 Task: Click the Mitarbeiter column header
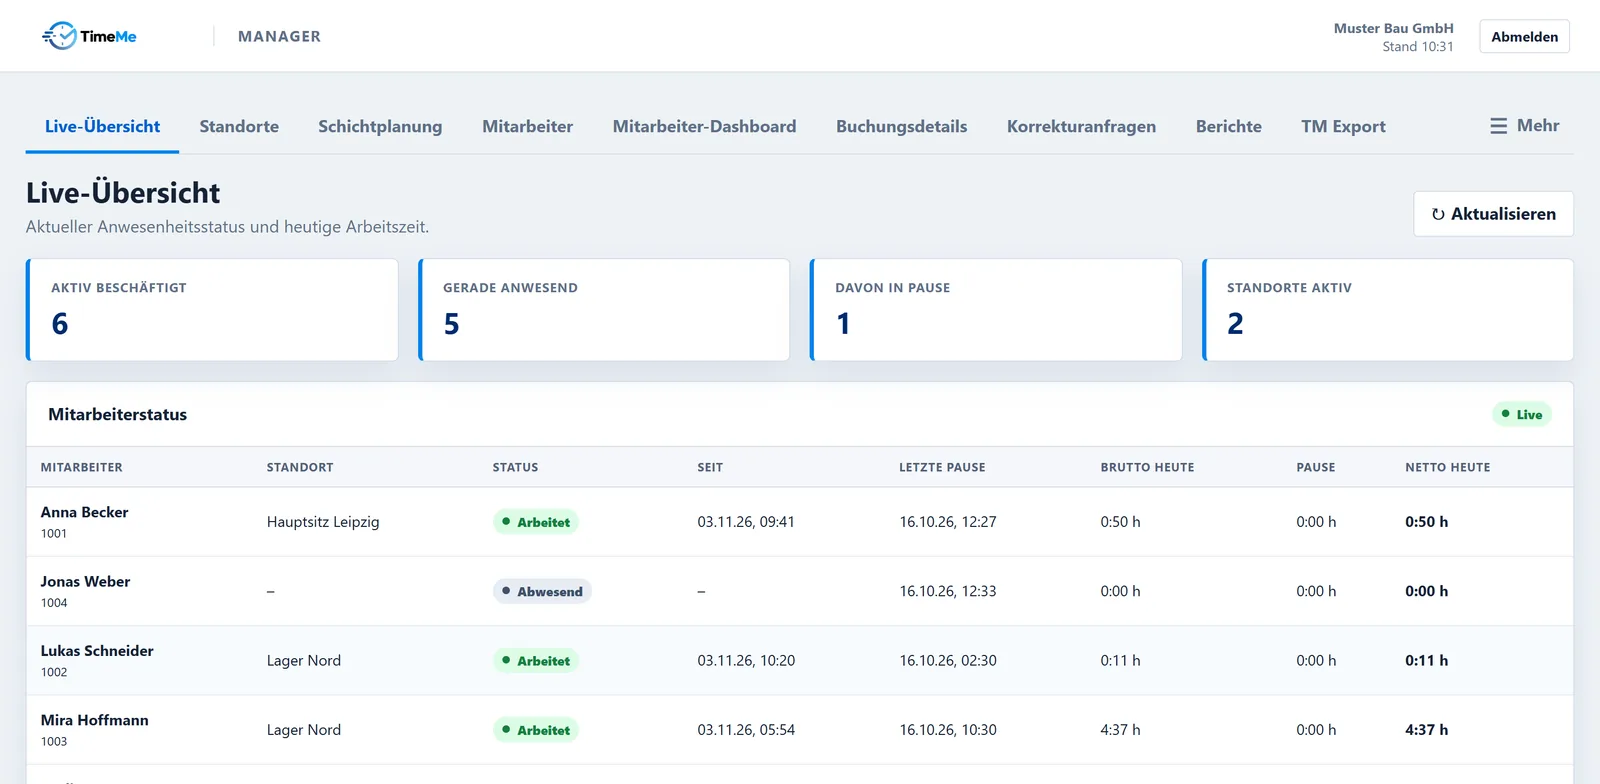click(82, 467)
